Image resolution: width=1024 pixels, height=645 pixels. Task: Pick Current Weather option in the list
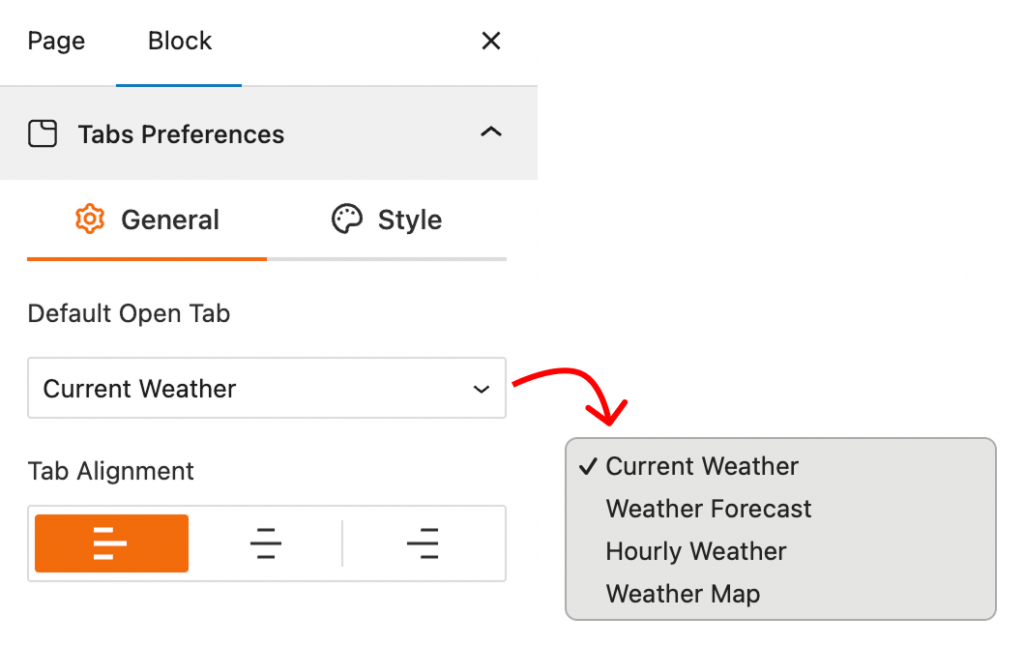click(702, 466)
